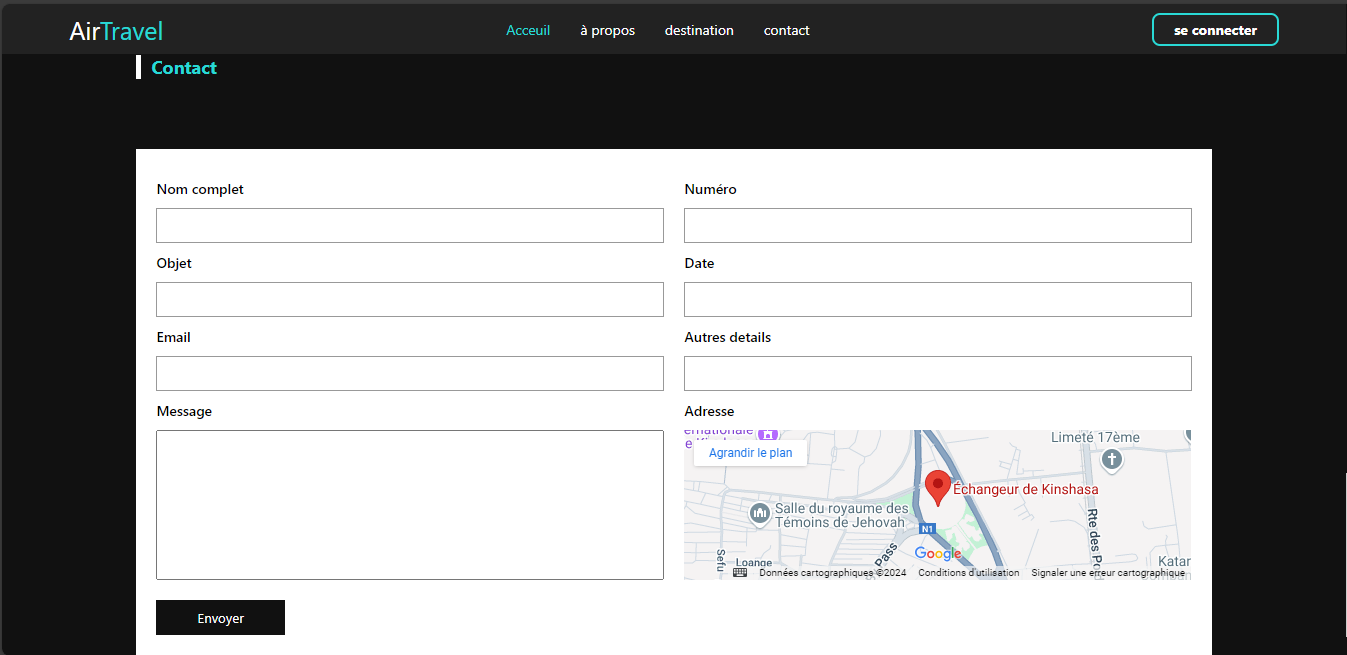The image size is (1347, 655).
Task: Select the Salle du royaume place marker icon
Action: coord(759,514)
